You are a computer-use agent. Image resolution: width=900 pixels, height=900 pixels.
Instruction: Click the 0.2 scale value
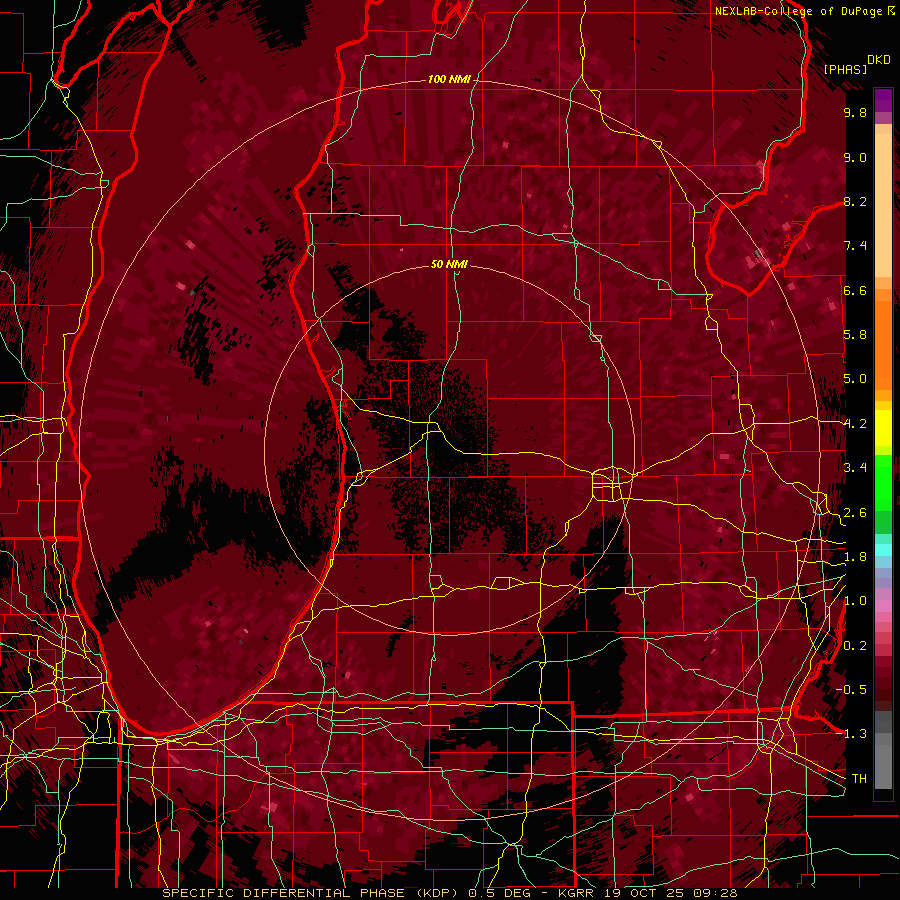[855, 646]
